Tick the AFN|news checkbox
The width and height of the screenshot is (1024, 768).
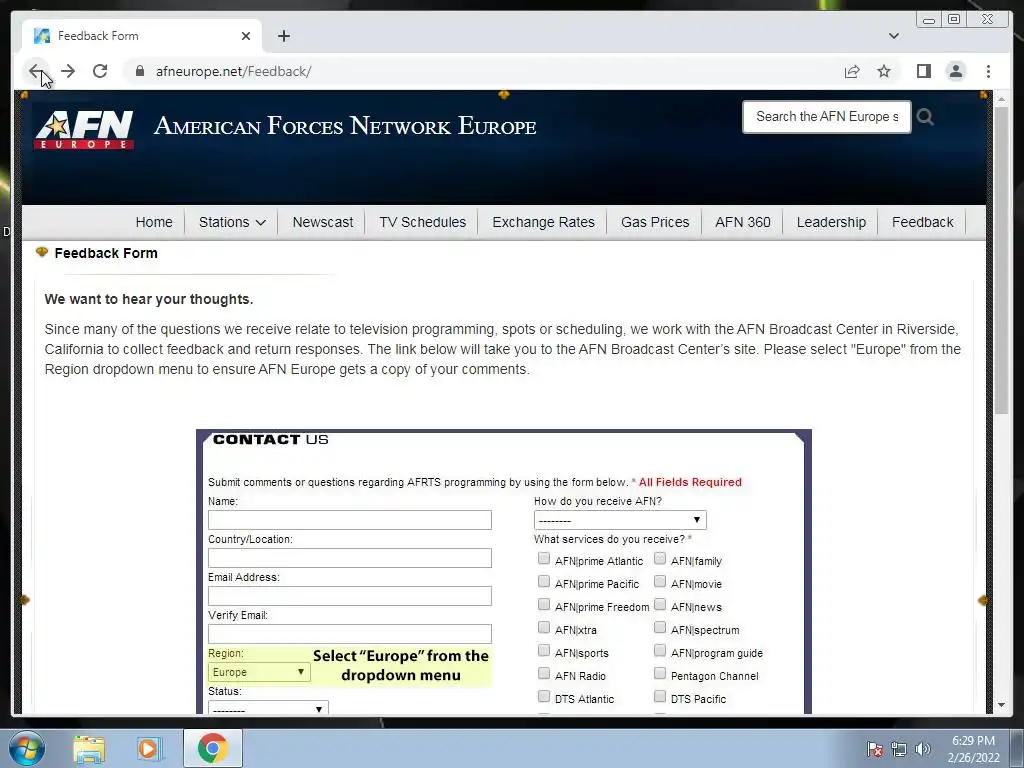tap(660, 604)
